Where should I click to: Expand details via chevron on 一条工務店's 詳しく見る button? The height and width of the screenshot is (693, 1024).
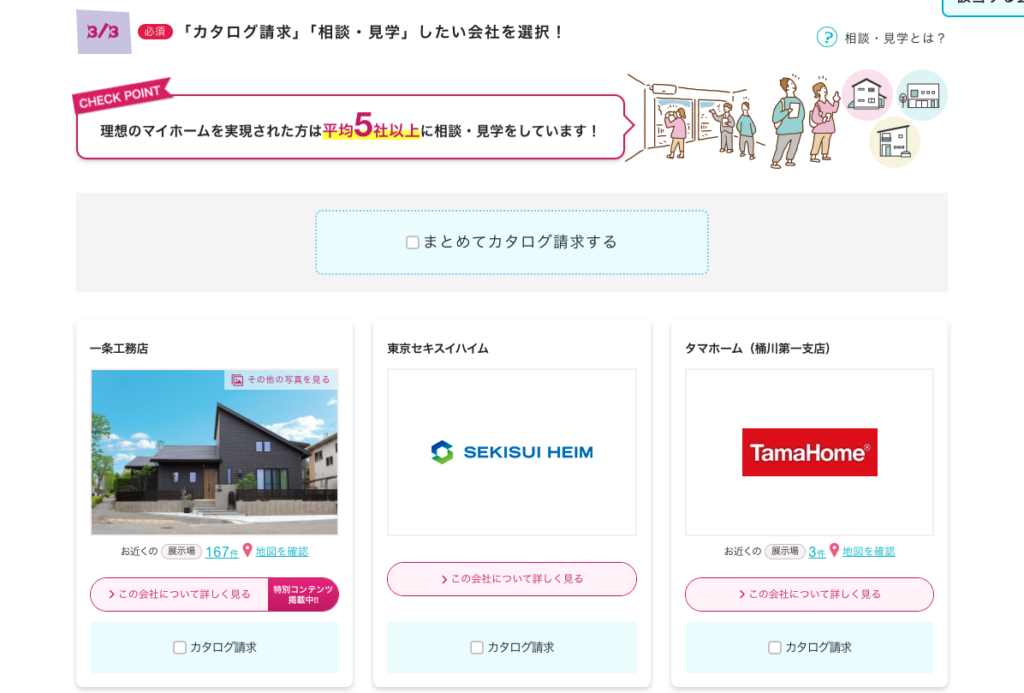pos(112,594)
